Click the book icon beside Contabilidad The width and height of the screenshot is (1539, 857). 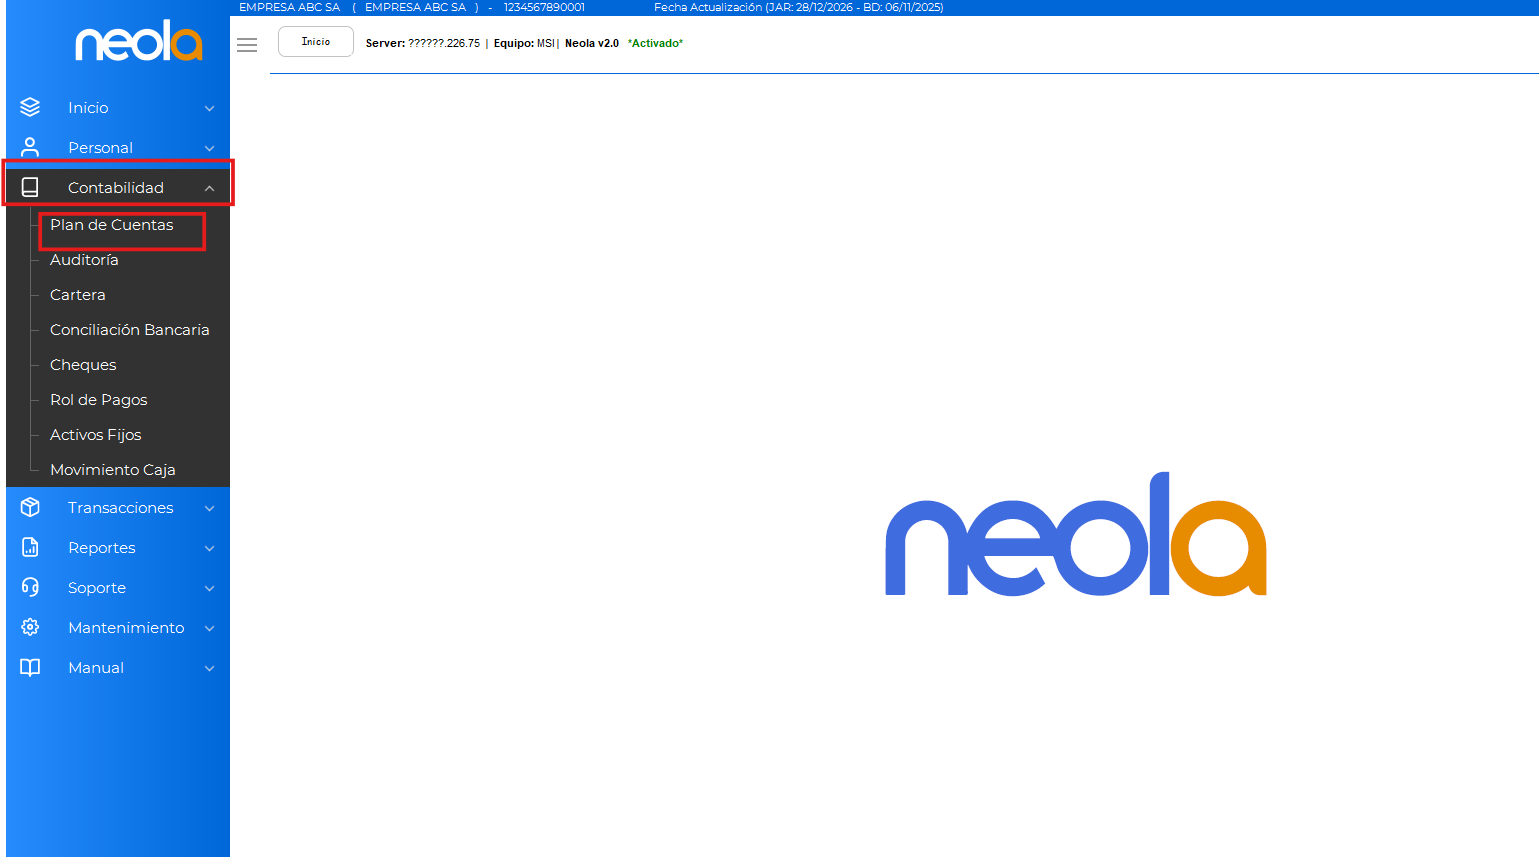click(x=30, y=187)
